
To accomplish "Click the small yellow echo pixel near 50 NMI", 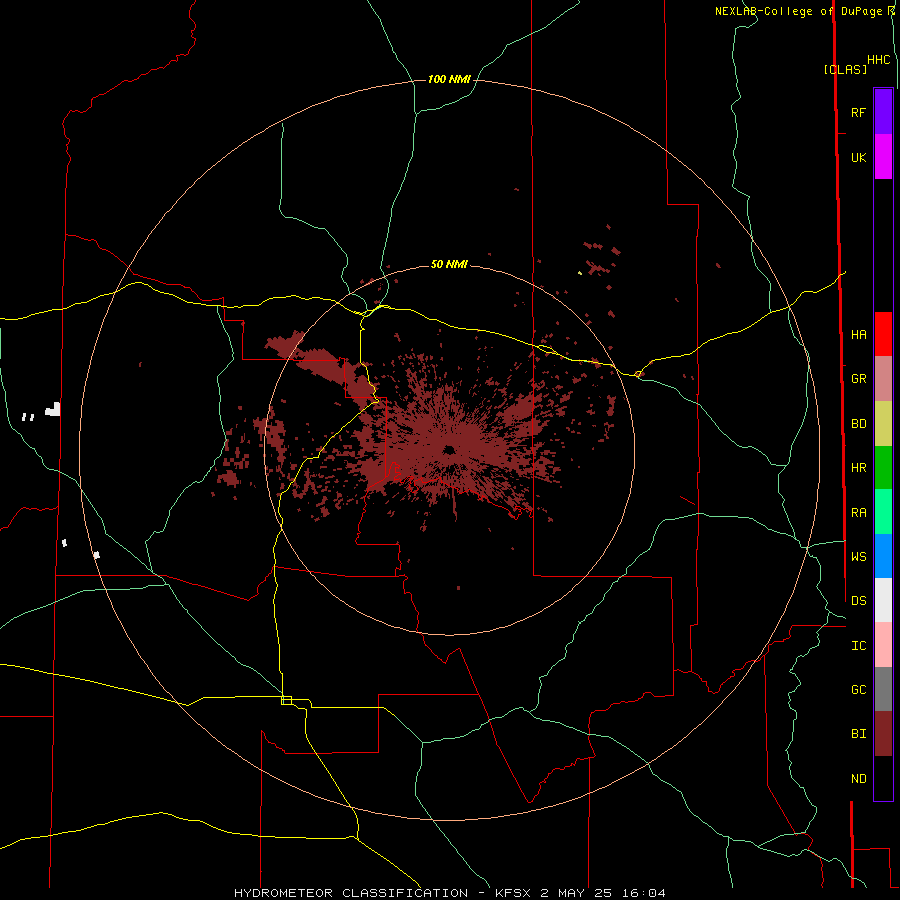I will 580,273.
